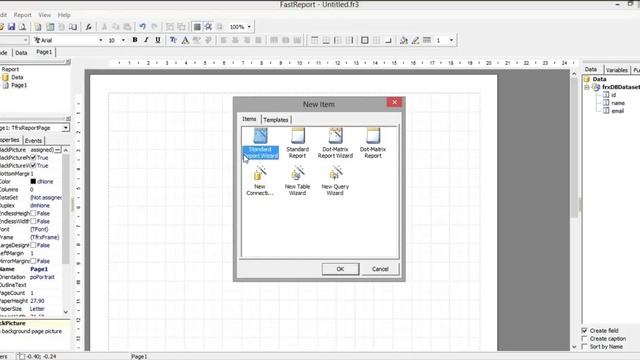The image size is (640, 360).
Task: Toggle the Align to Grid toolbar icon
Action: 208,27
